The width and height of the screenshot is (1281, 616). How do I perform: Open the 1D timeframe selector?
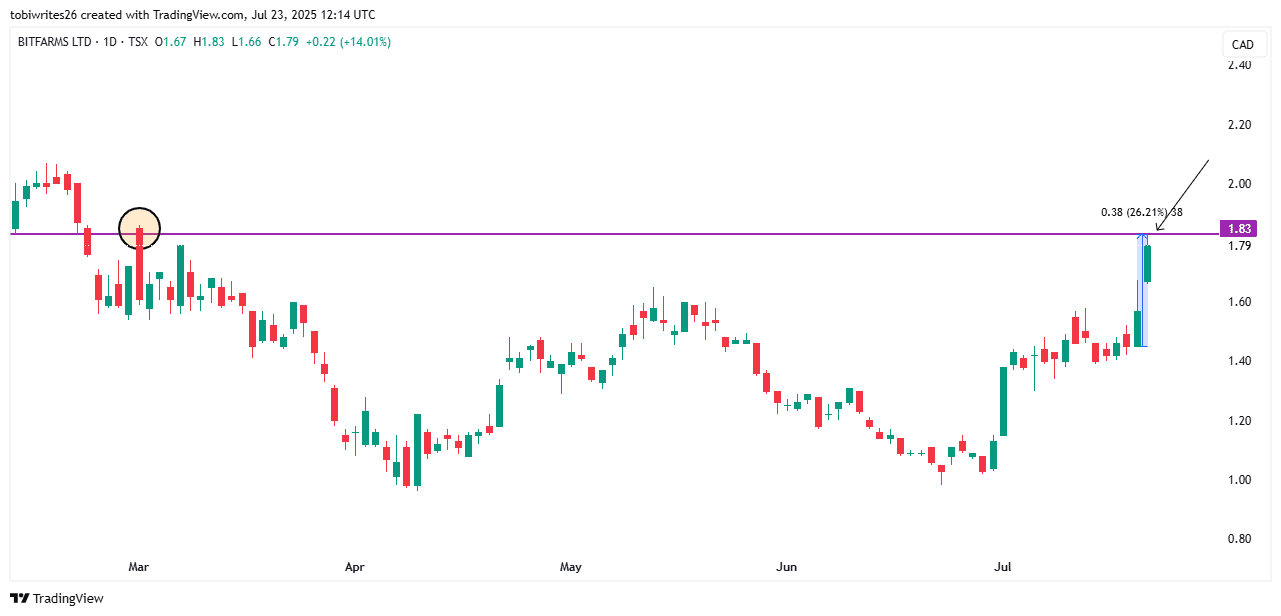[109, 43]
